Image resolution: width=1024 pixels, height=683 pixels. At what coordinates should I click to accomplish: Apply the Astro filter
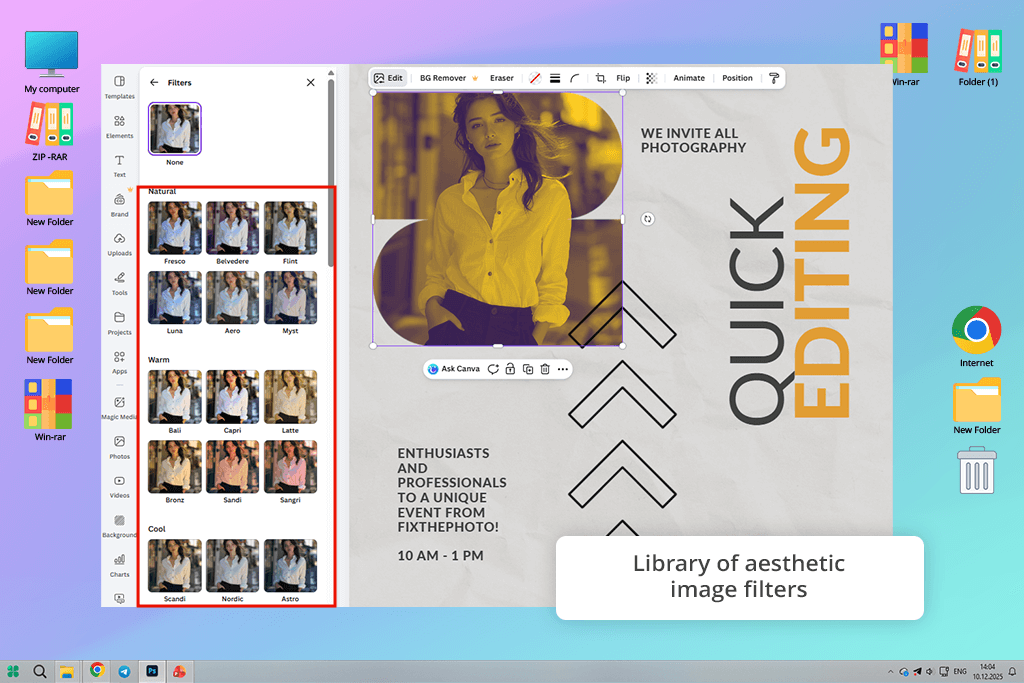tap(290, 565)
